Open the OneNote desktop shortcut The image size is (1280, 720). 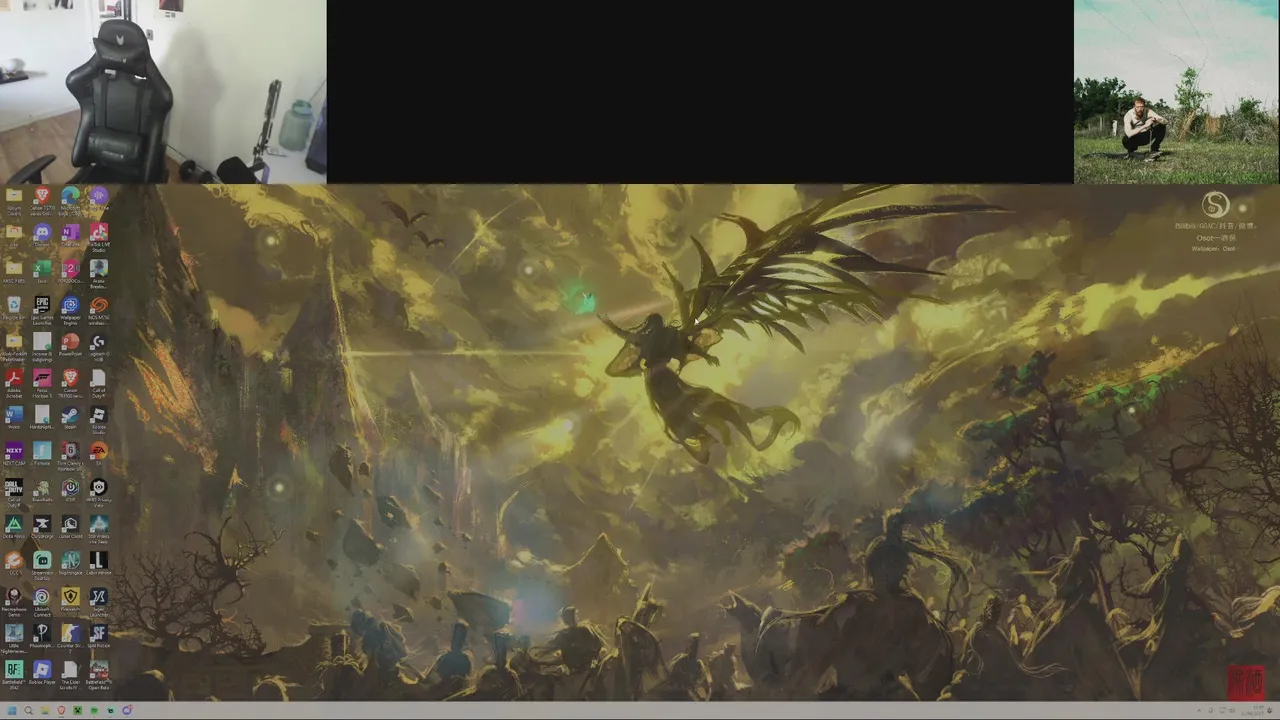coord(70,236)
